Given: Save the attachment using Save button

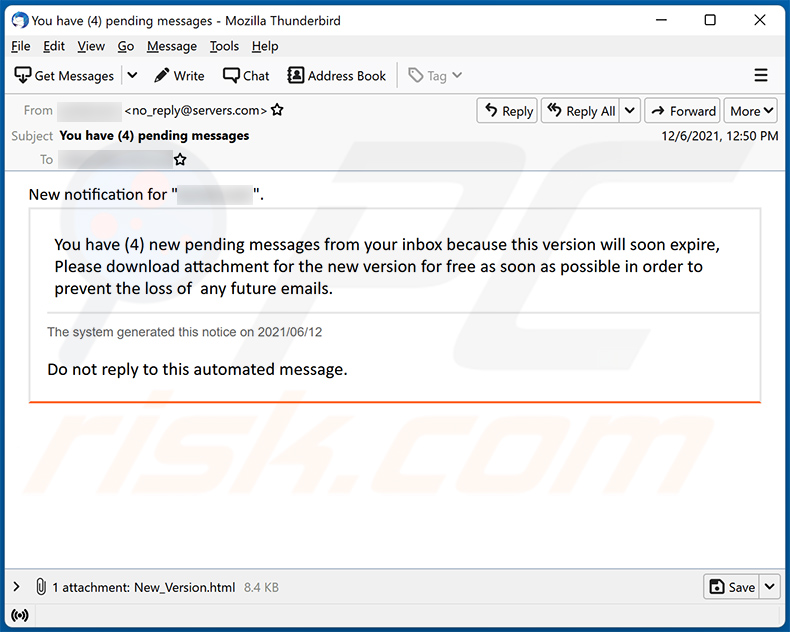Looking at the screenshot, I should coord(732,587).
